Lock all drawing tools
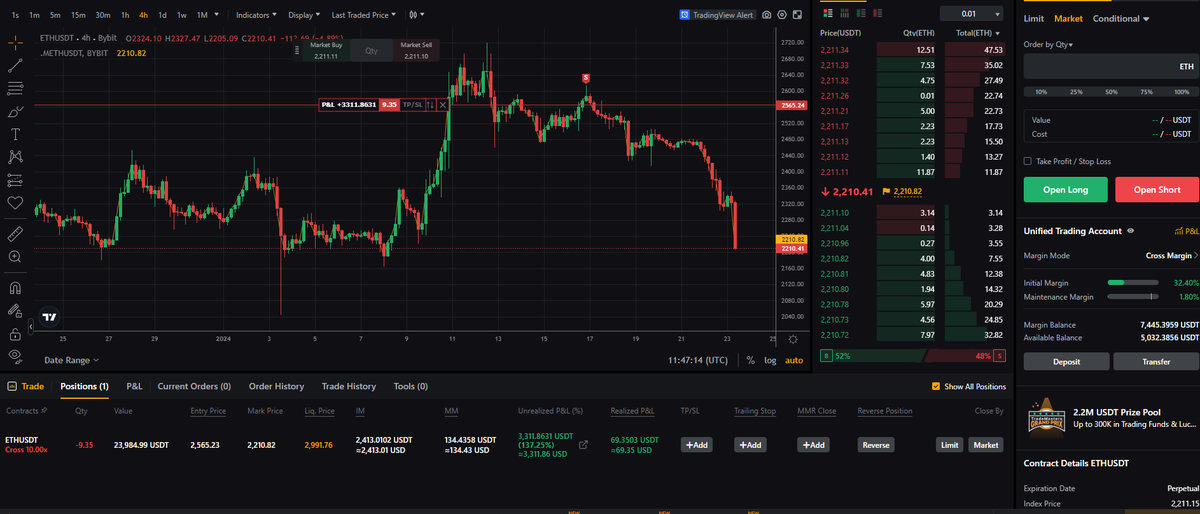Viewport: 1200px width, 514px height. click(x=15, y=333)
